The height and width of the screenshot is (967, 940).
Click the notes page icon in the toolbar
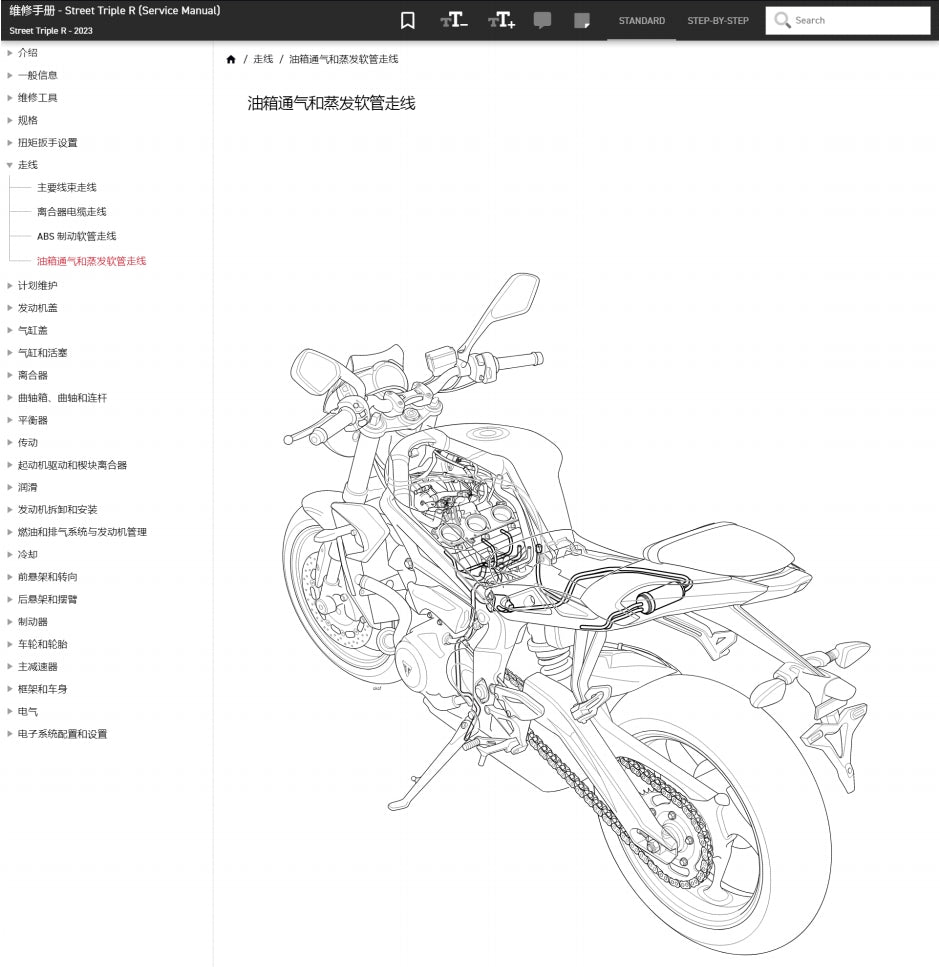coord(582,20)
